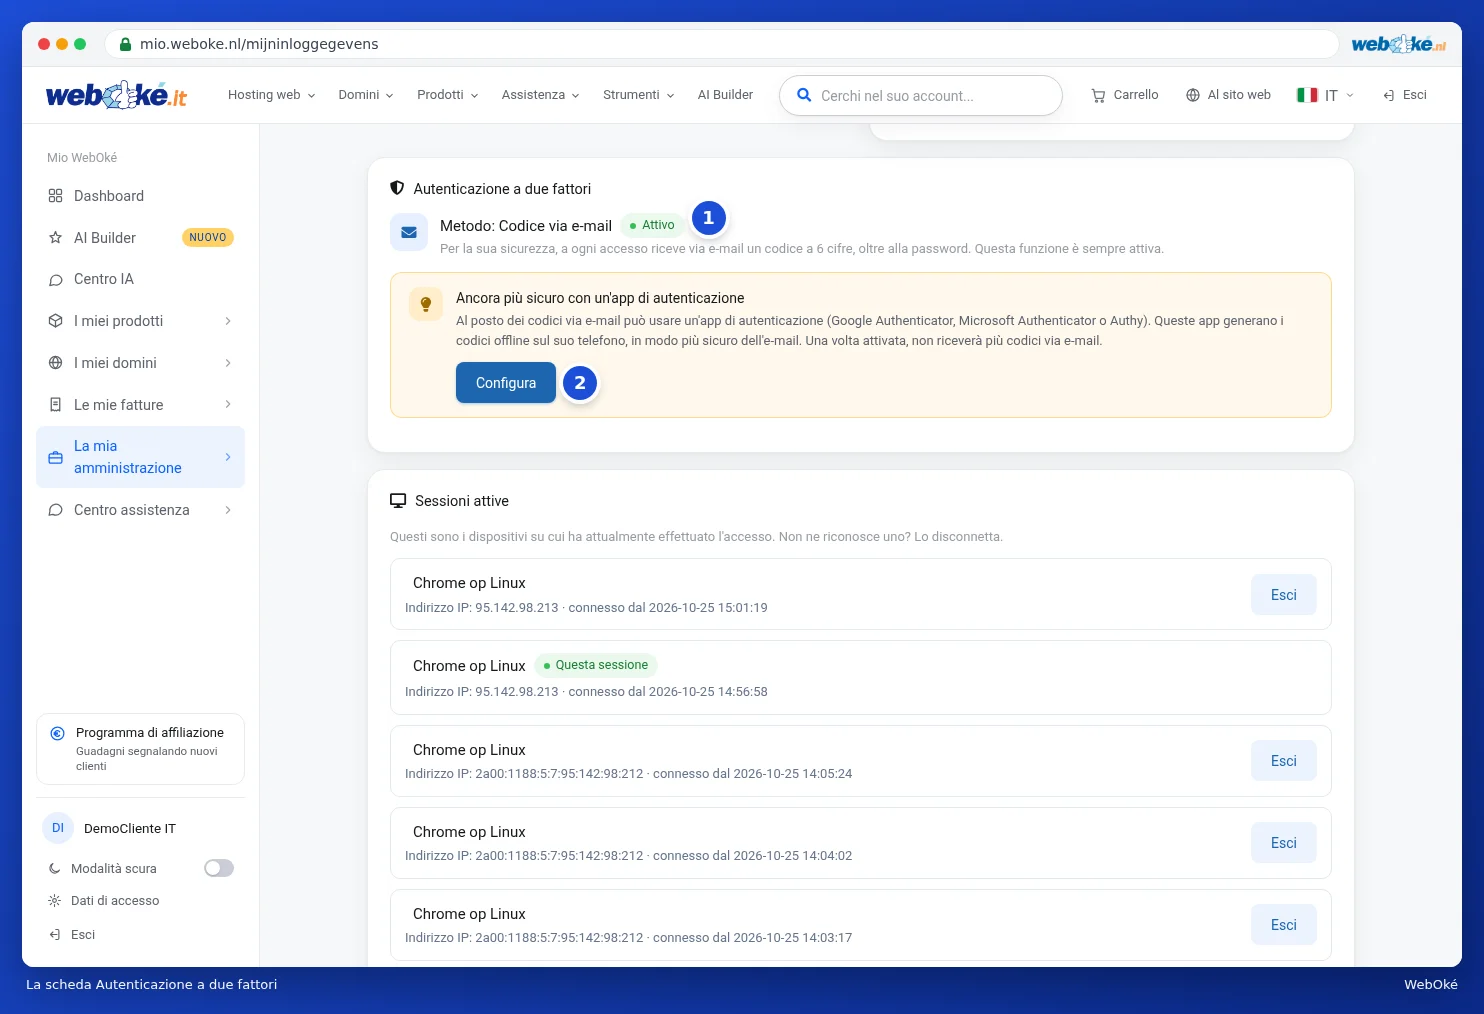Image resolution: width=1484 pixels, height=1014 pixels.
Task: Open the Prodotti dropdown menu
Action: (x=448, y=95)
